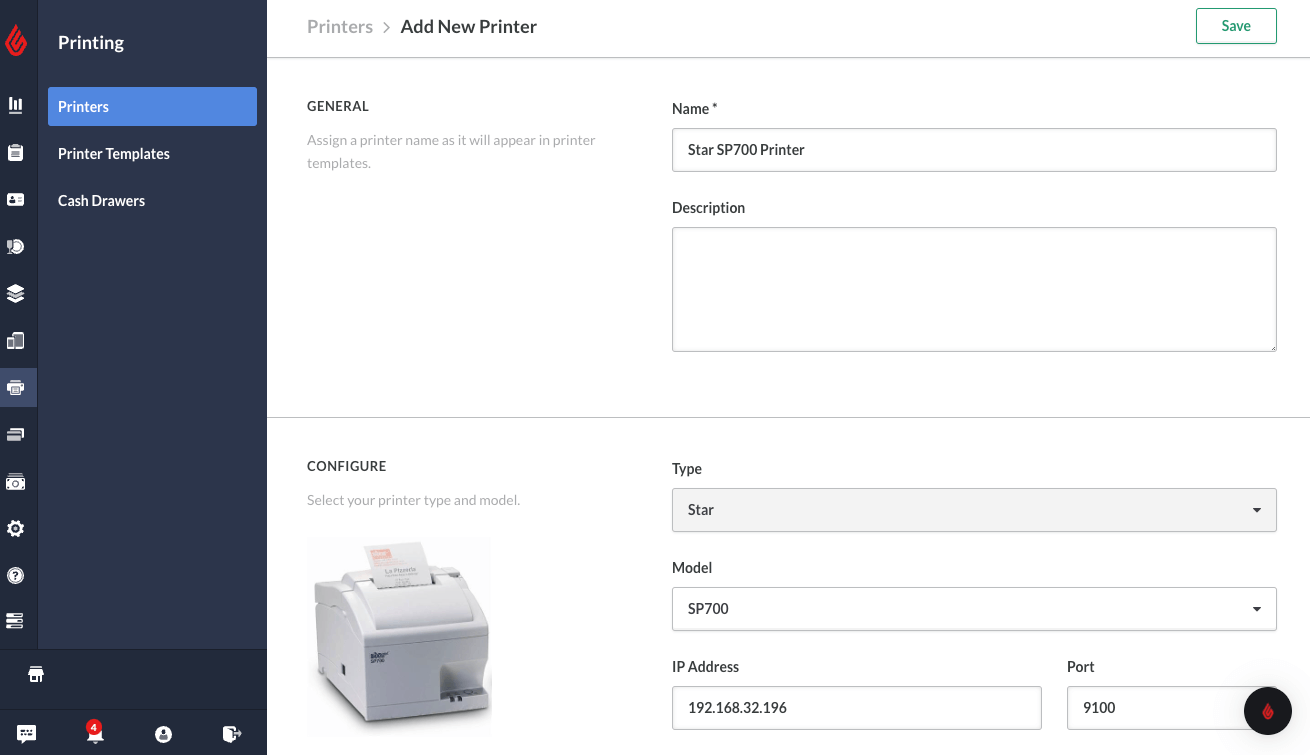Expand the Model dropdown showing SP700
Viewport: 1310px width, 755px height.
pos(974,609)
